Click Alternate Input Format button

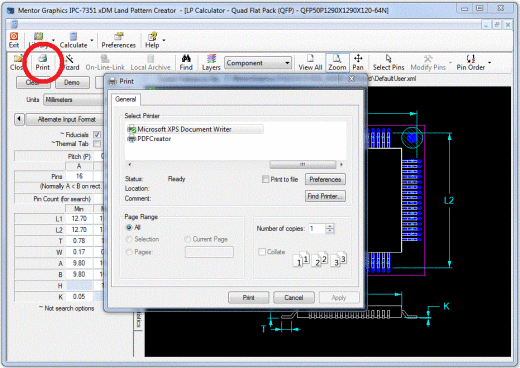pos(65,119)
